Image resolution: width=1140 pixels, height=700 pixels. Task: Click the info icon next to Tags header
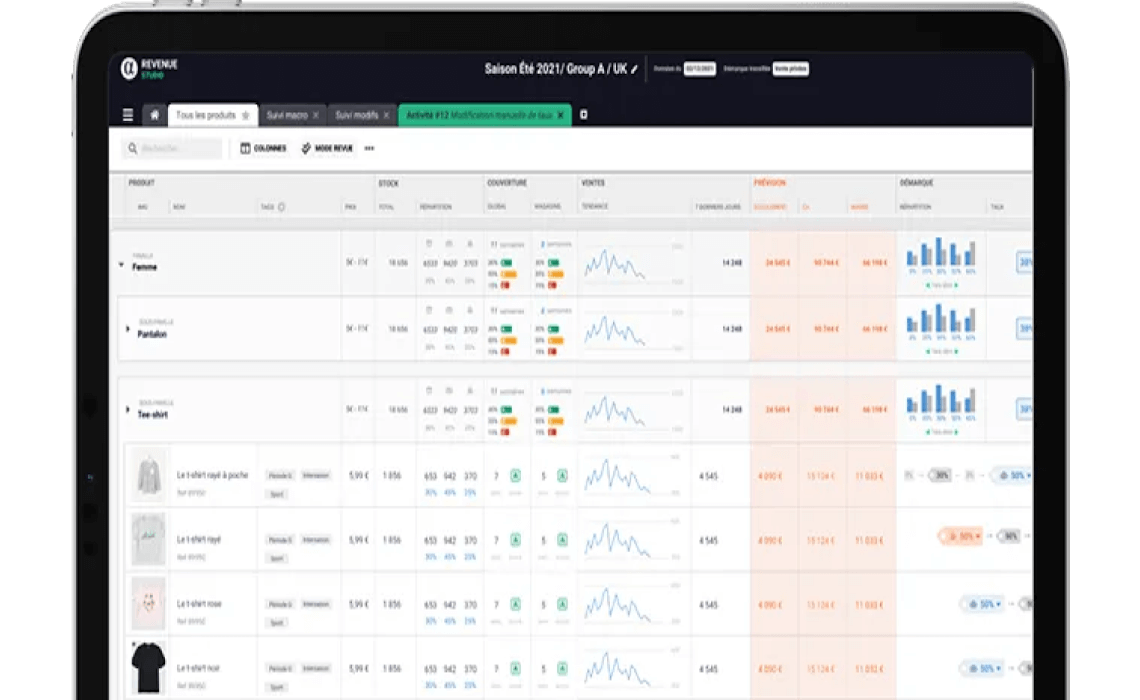click(282, 207)
